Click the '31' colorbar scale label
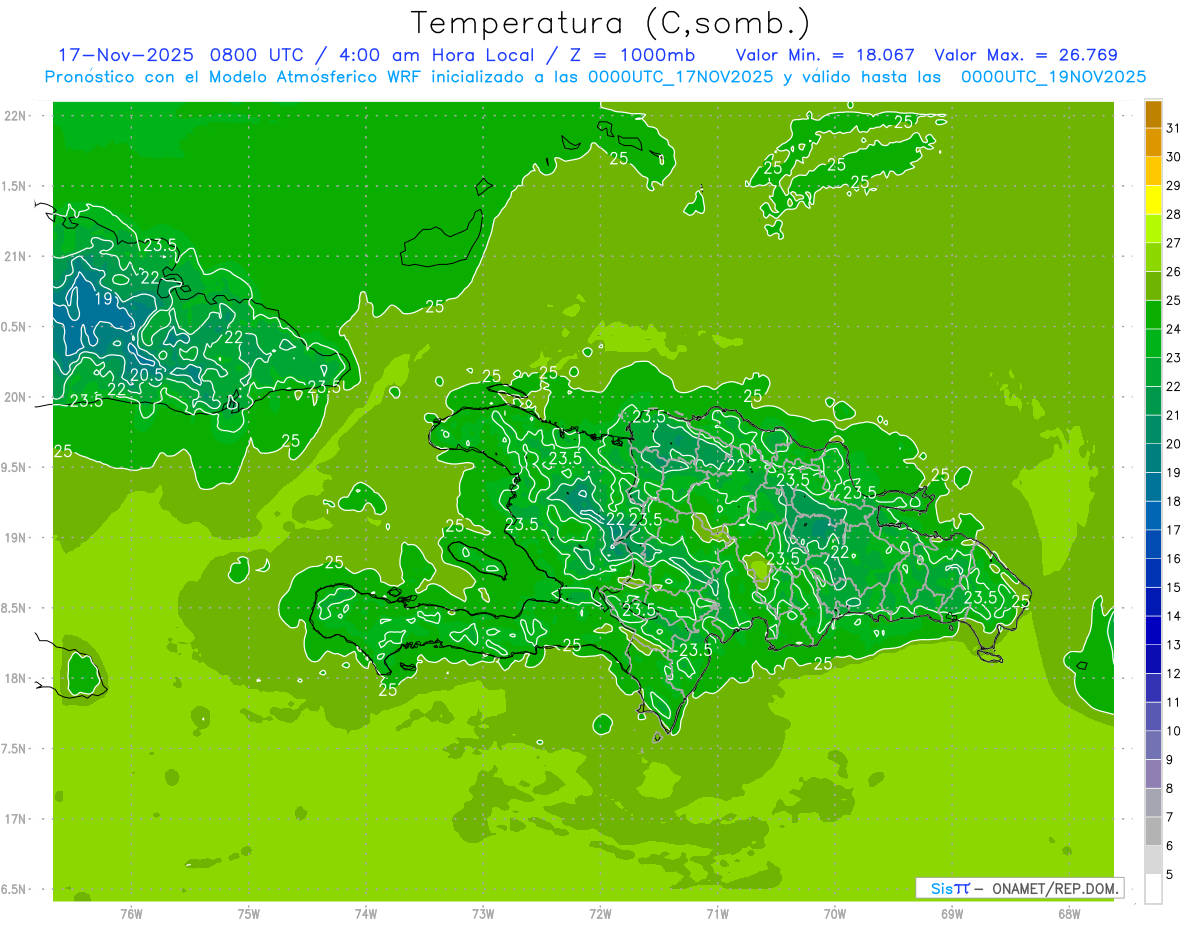This screenshot has height=927, width=1200. click(1174, 128)
